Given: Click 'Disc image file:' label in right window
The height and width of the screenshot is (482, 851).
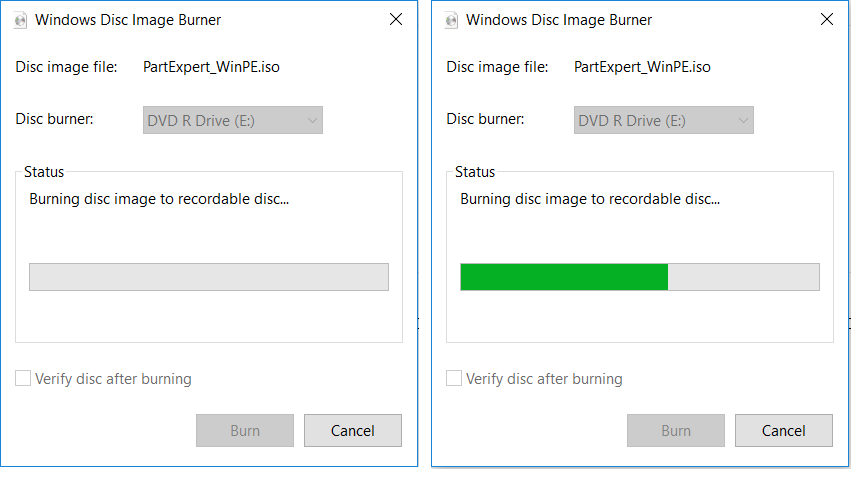Looking at the screenshot, I should click(x=497, y=67).
